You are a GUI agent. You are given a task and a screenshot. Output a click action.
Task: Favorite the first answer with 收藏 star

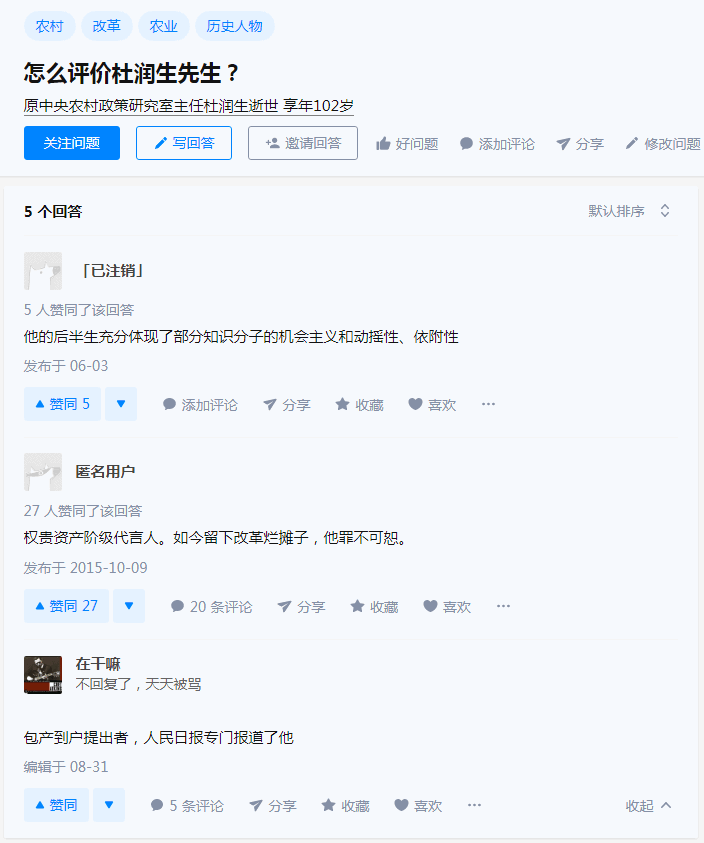click(x=359, y=404)
